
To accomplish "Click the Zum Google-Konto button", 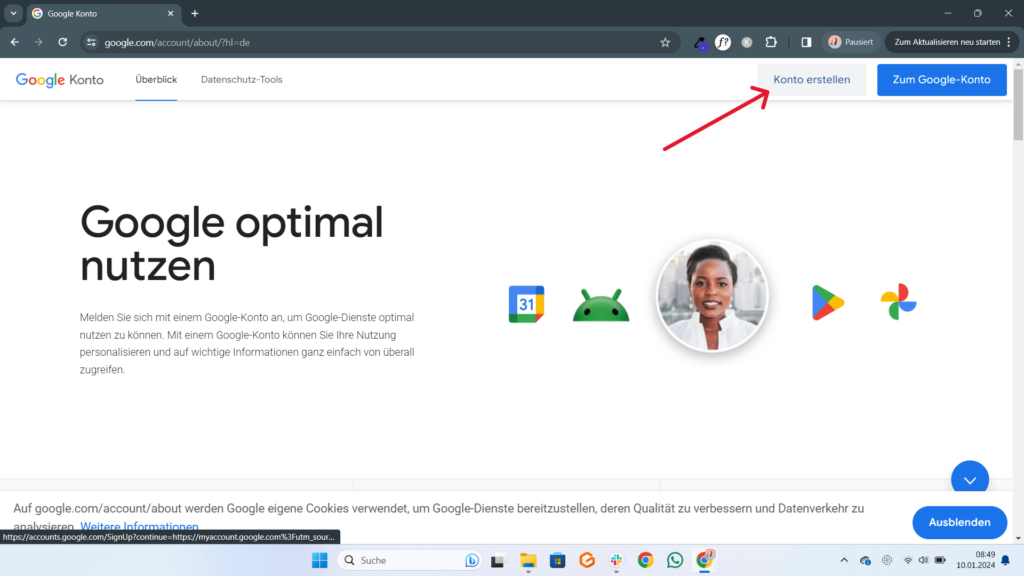I will [941, 80].
